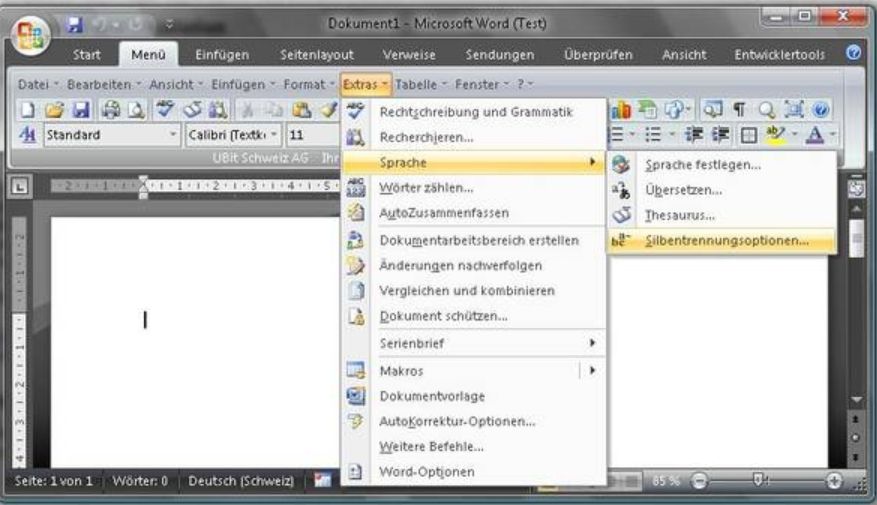
Task: Click the styles icon left of Standard box
Action: coord(27,135)
